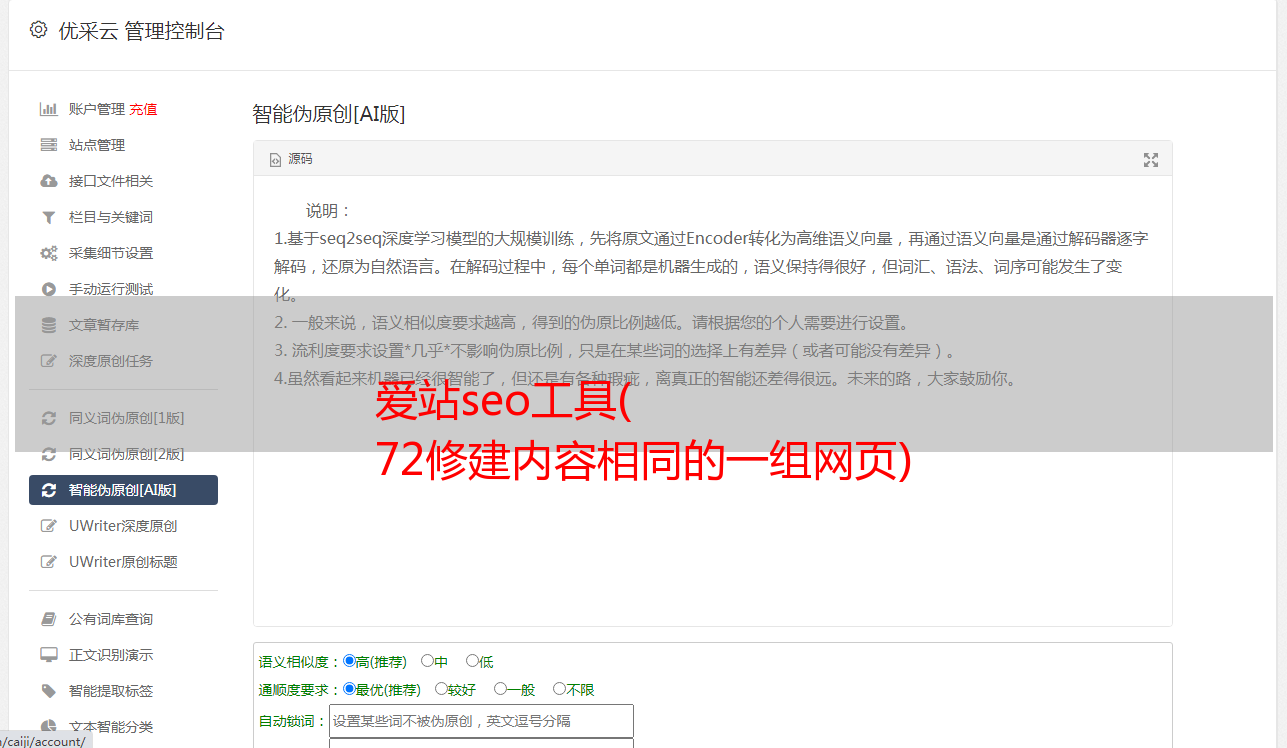Click the red 充值 recharge link
The width and height of the screenshot is (1287, 748).
[x=143, y=109]
